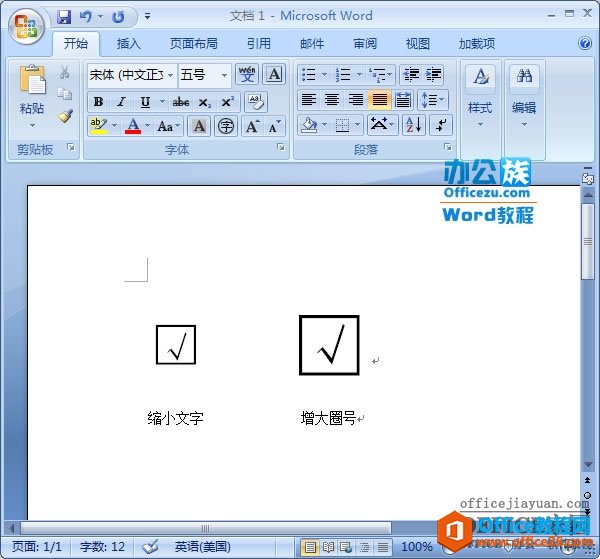Open the Asian layout character scaling tool

[382, 125]
